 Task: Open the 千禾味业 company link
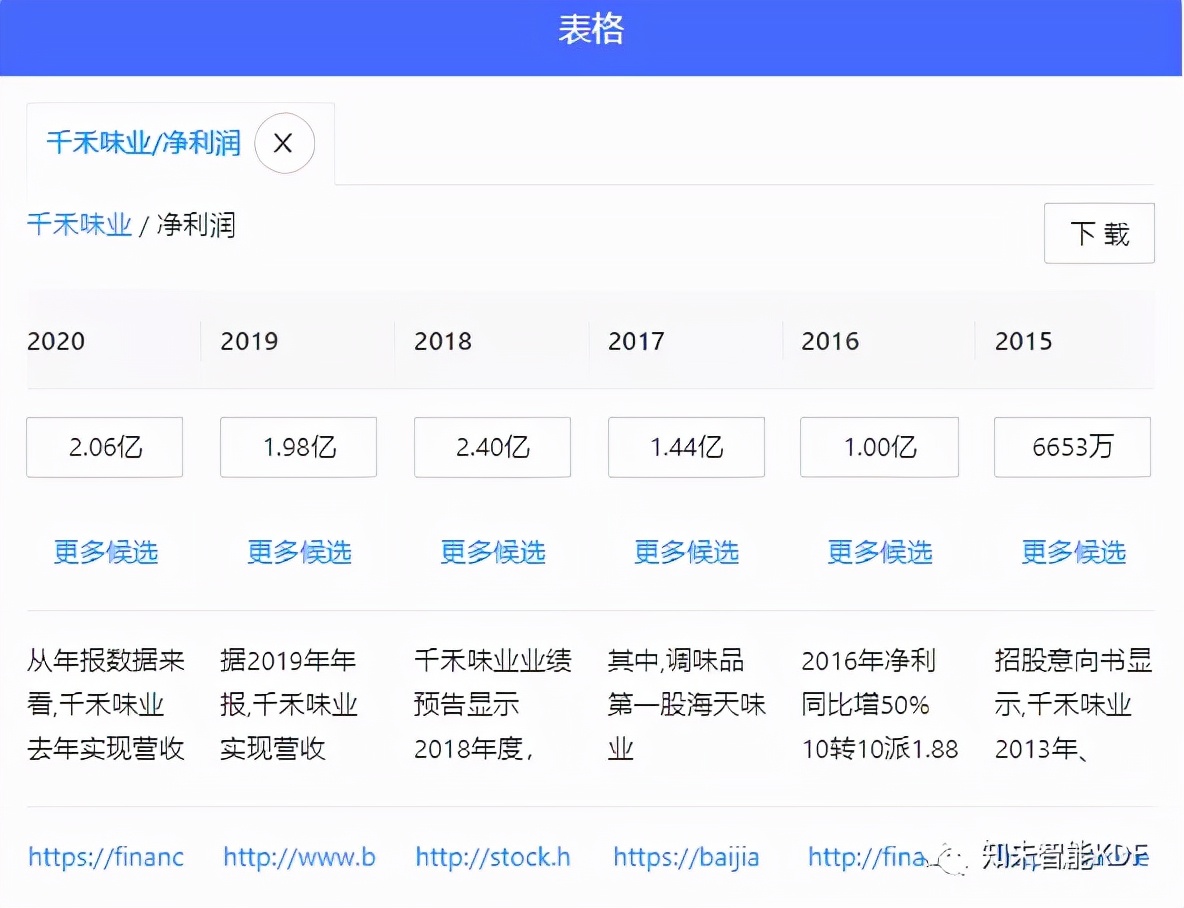(79, 225)
